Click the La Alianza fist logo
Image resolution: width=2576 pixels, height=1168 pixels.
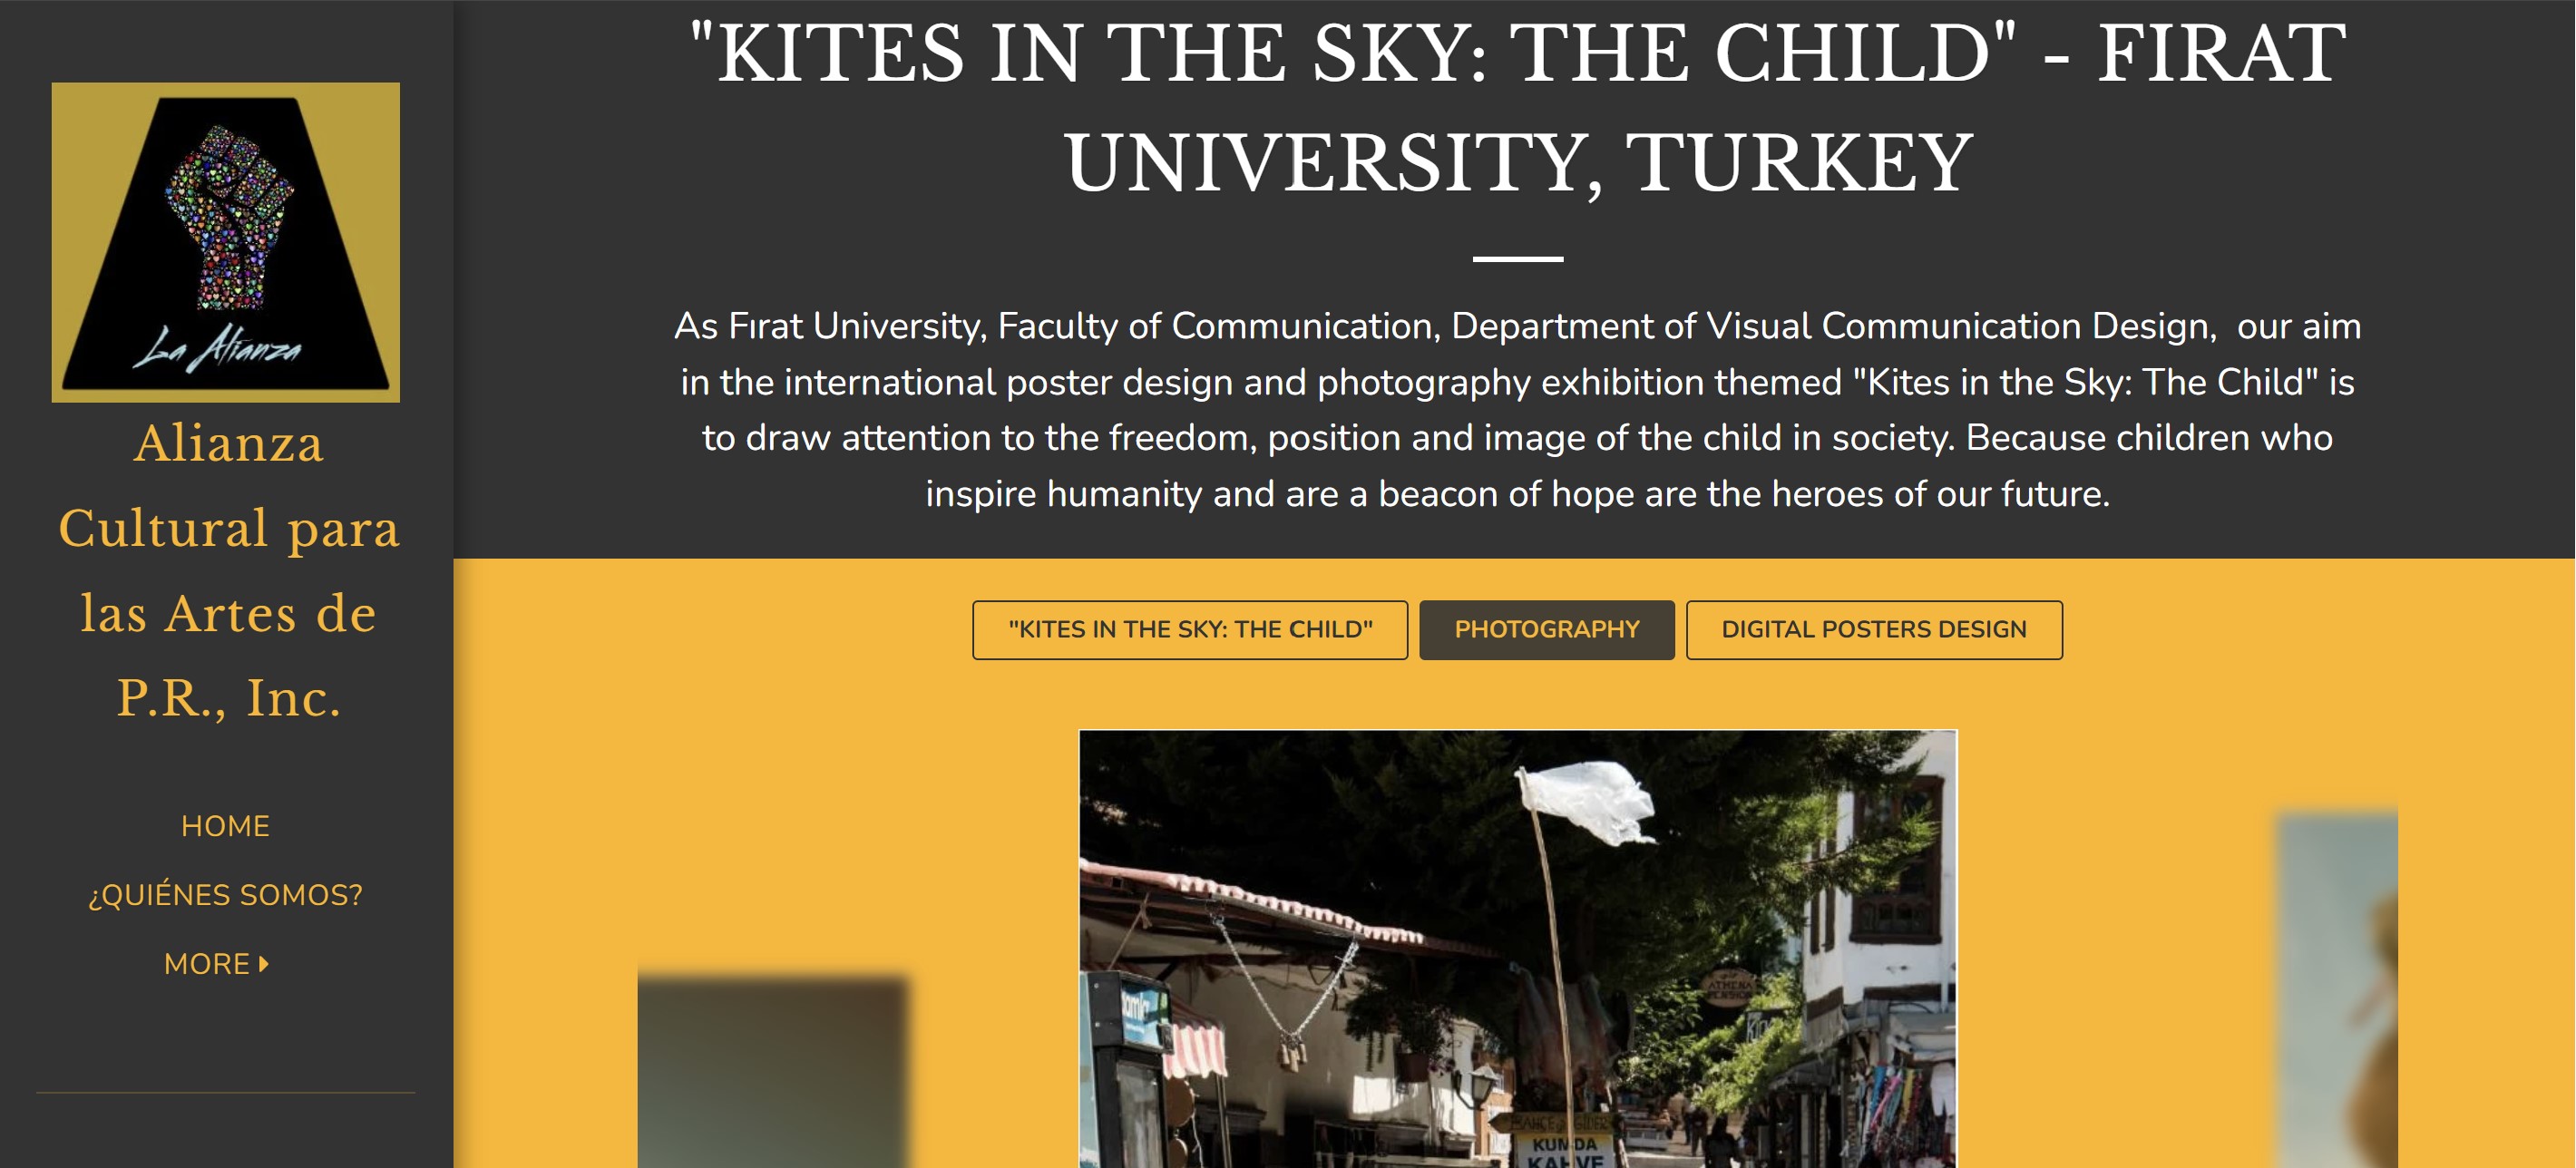click(x=226, y=242)
